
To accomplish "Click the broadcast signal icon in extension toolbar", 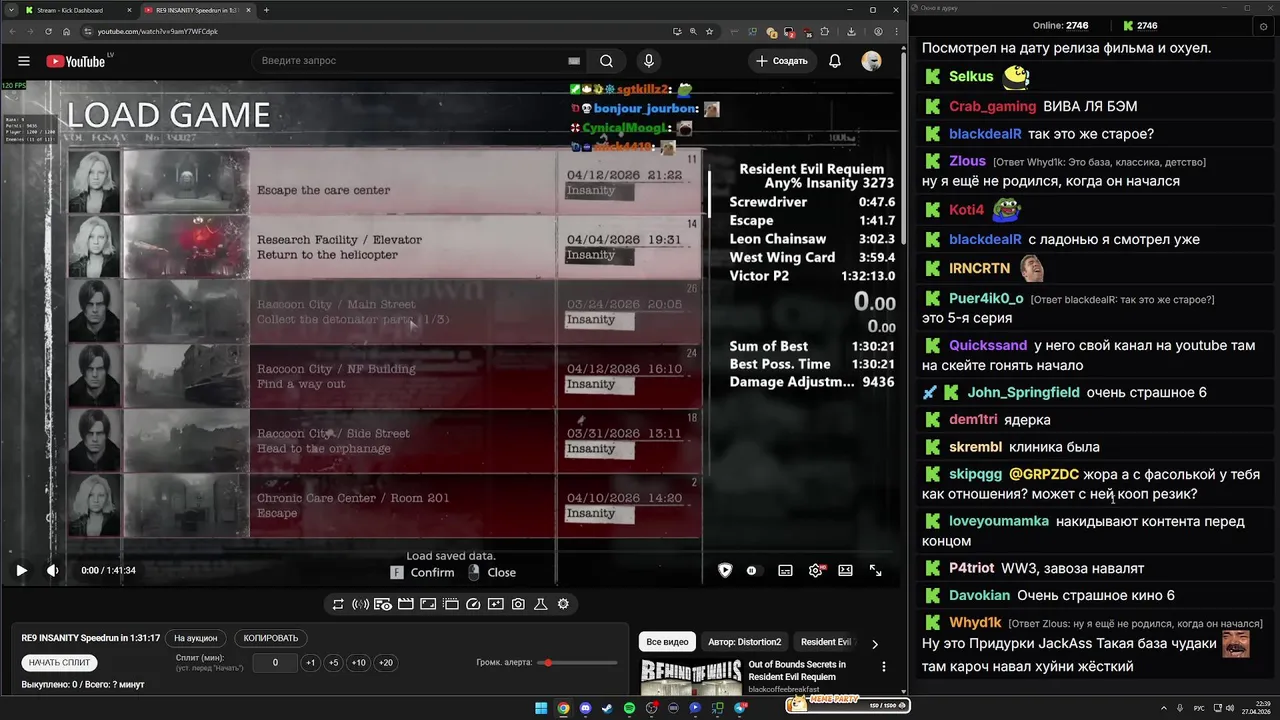I will 360,604.
